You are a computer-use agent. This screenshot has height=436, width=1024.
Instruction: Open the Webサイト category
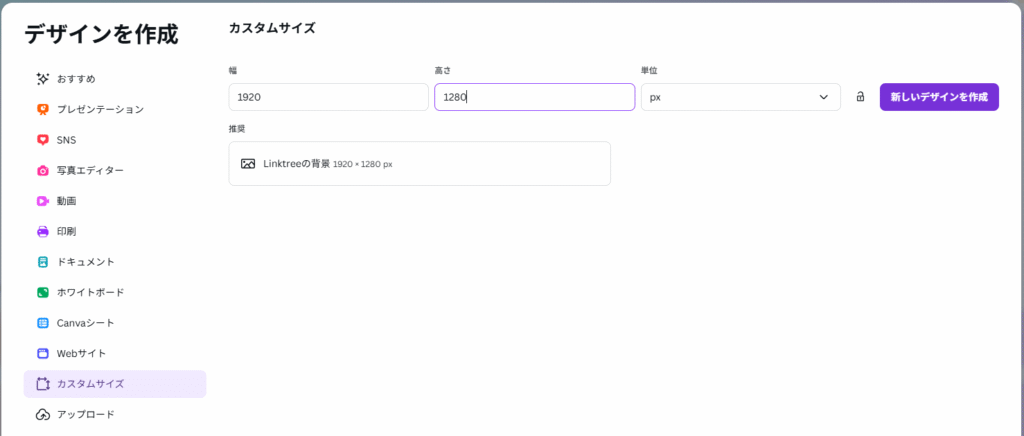tap(81, 353)
